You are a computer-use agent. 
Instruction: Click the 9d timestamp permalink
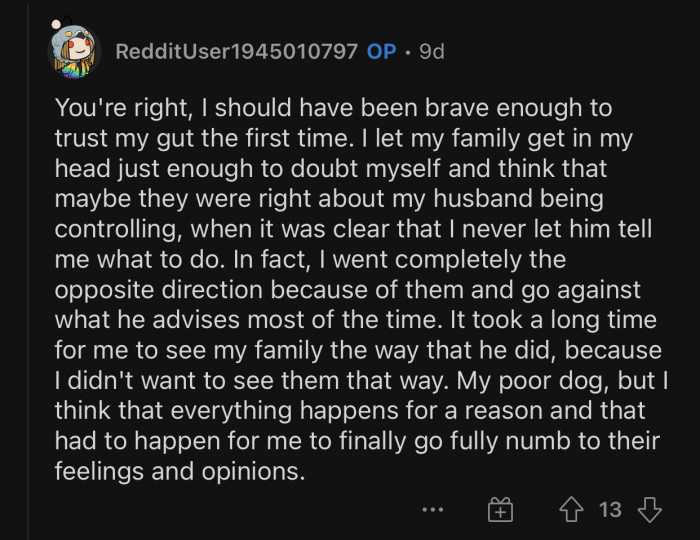click(x=431, y=51)
